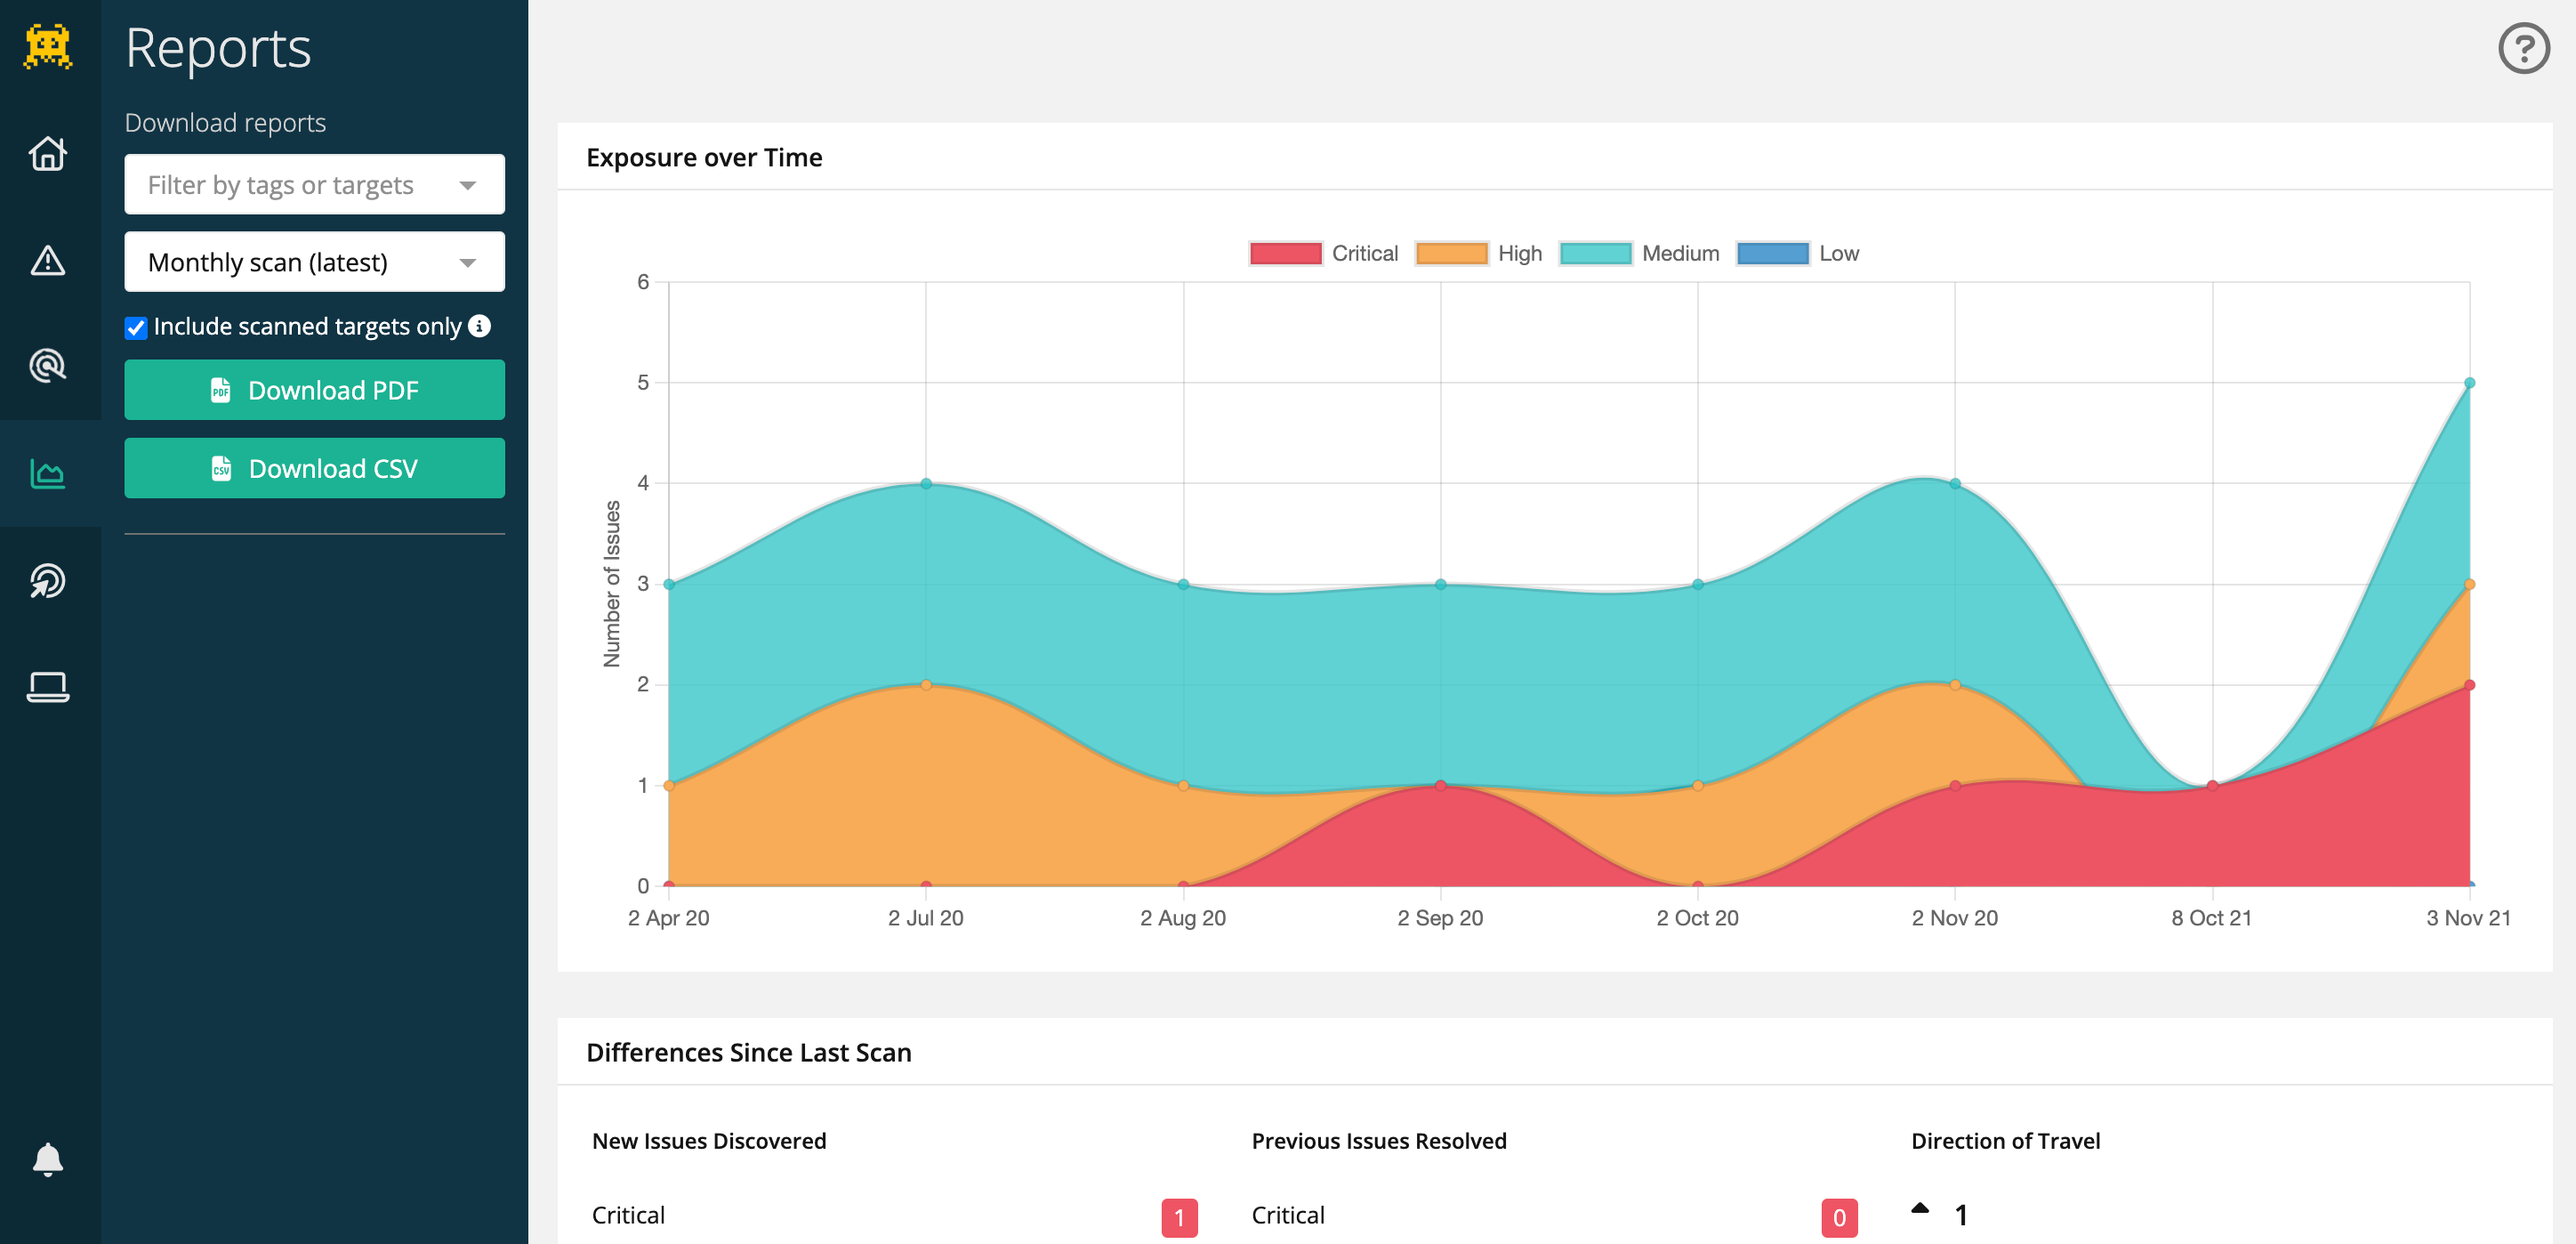
Task: Open the notifications bell icon
Action: pyautogui.click(x=48, y=1159)
